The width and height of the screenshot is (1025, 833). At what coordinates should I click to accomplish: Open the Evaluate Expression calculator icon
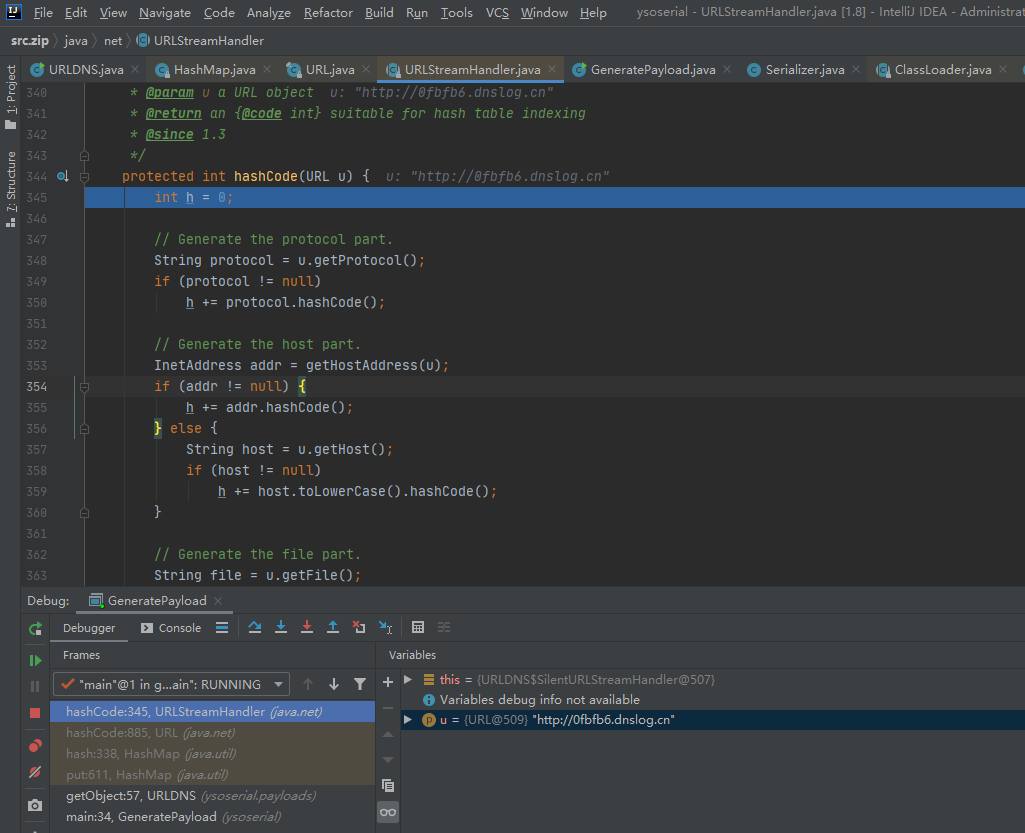[x=418, y=627]
